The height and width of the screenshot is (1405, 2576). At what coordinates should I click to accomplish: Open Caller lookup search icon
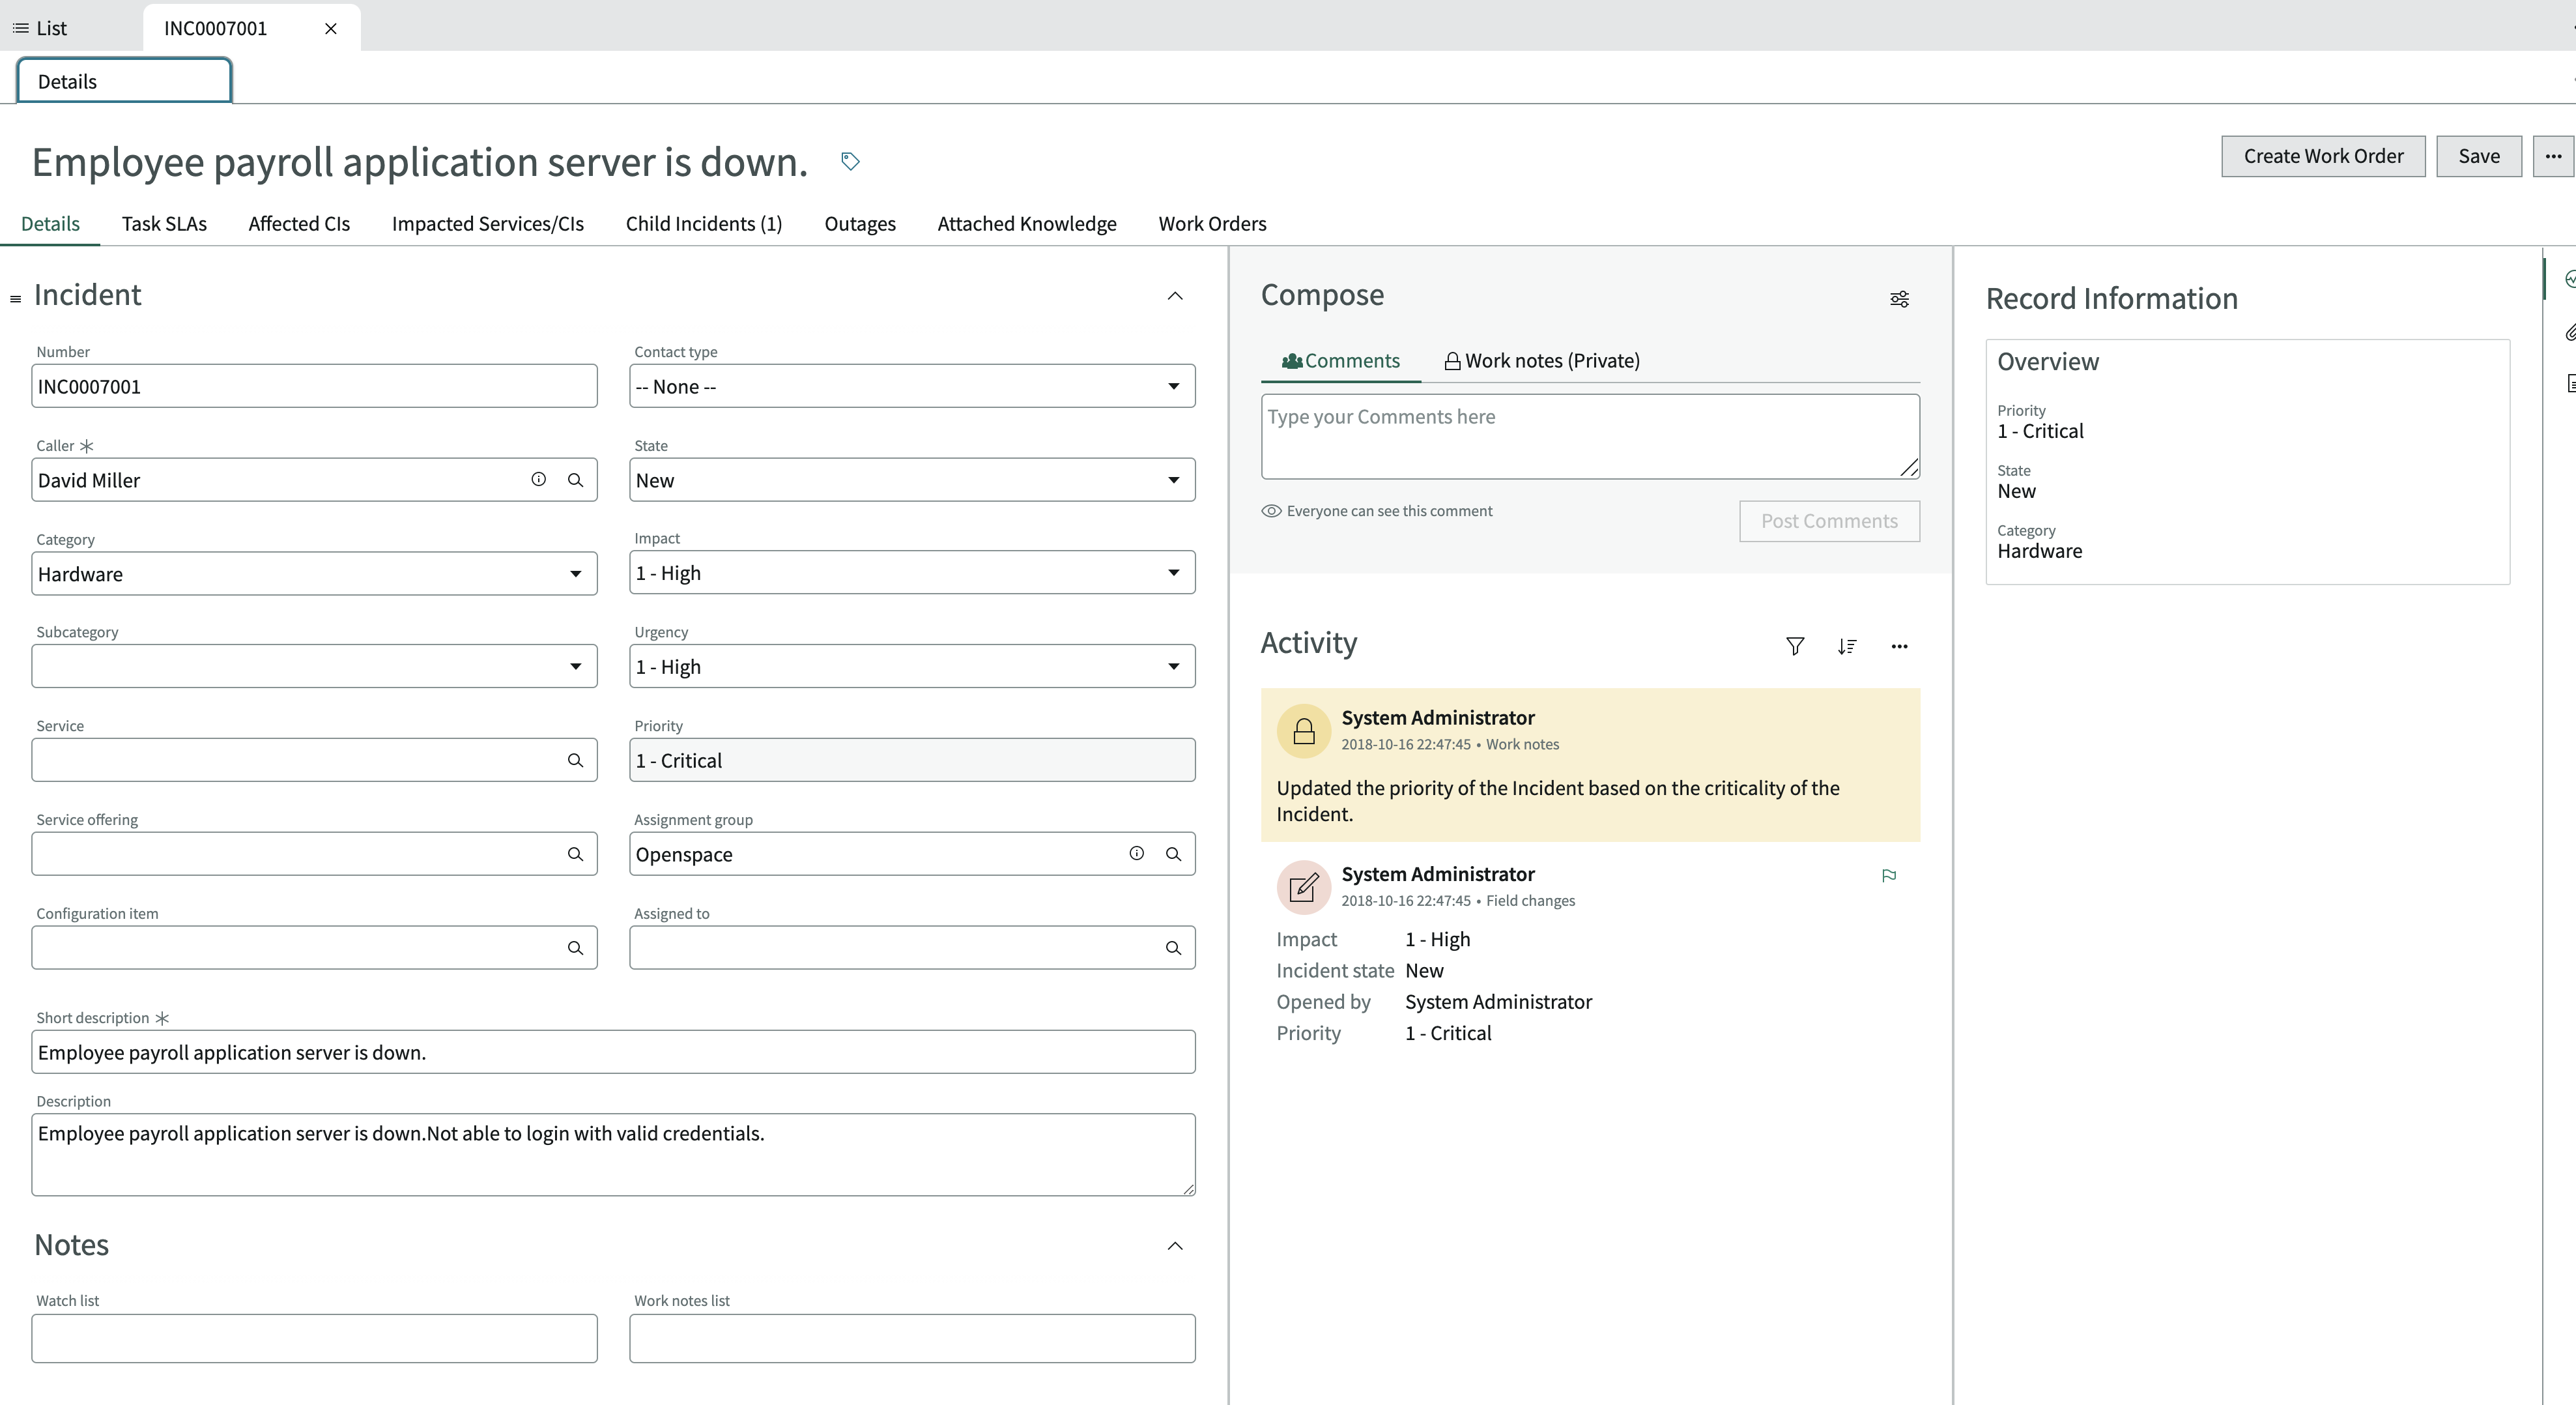coord(576,480)
